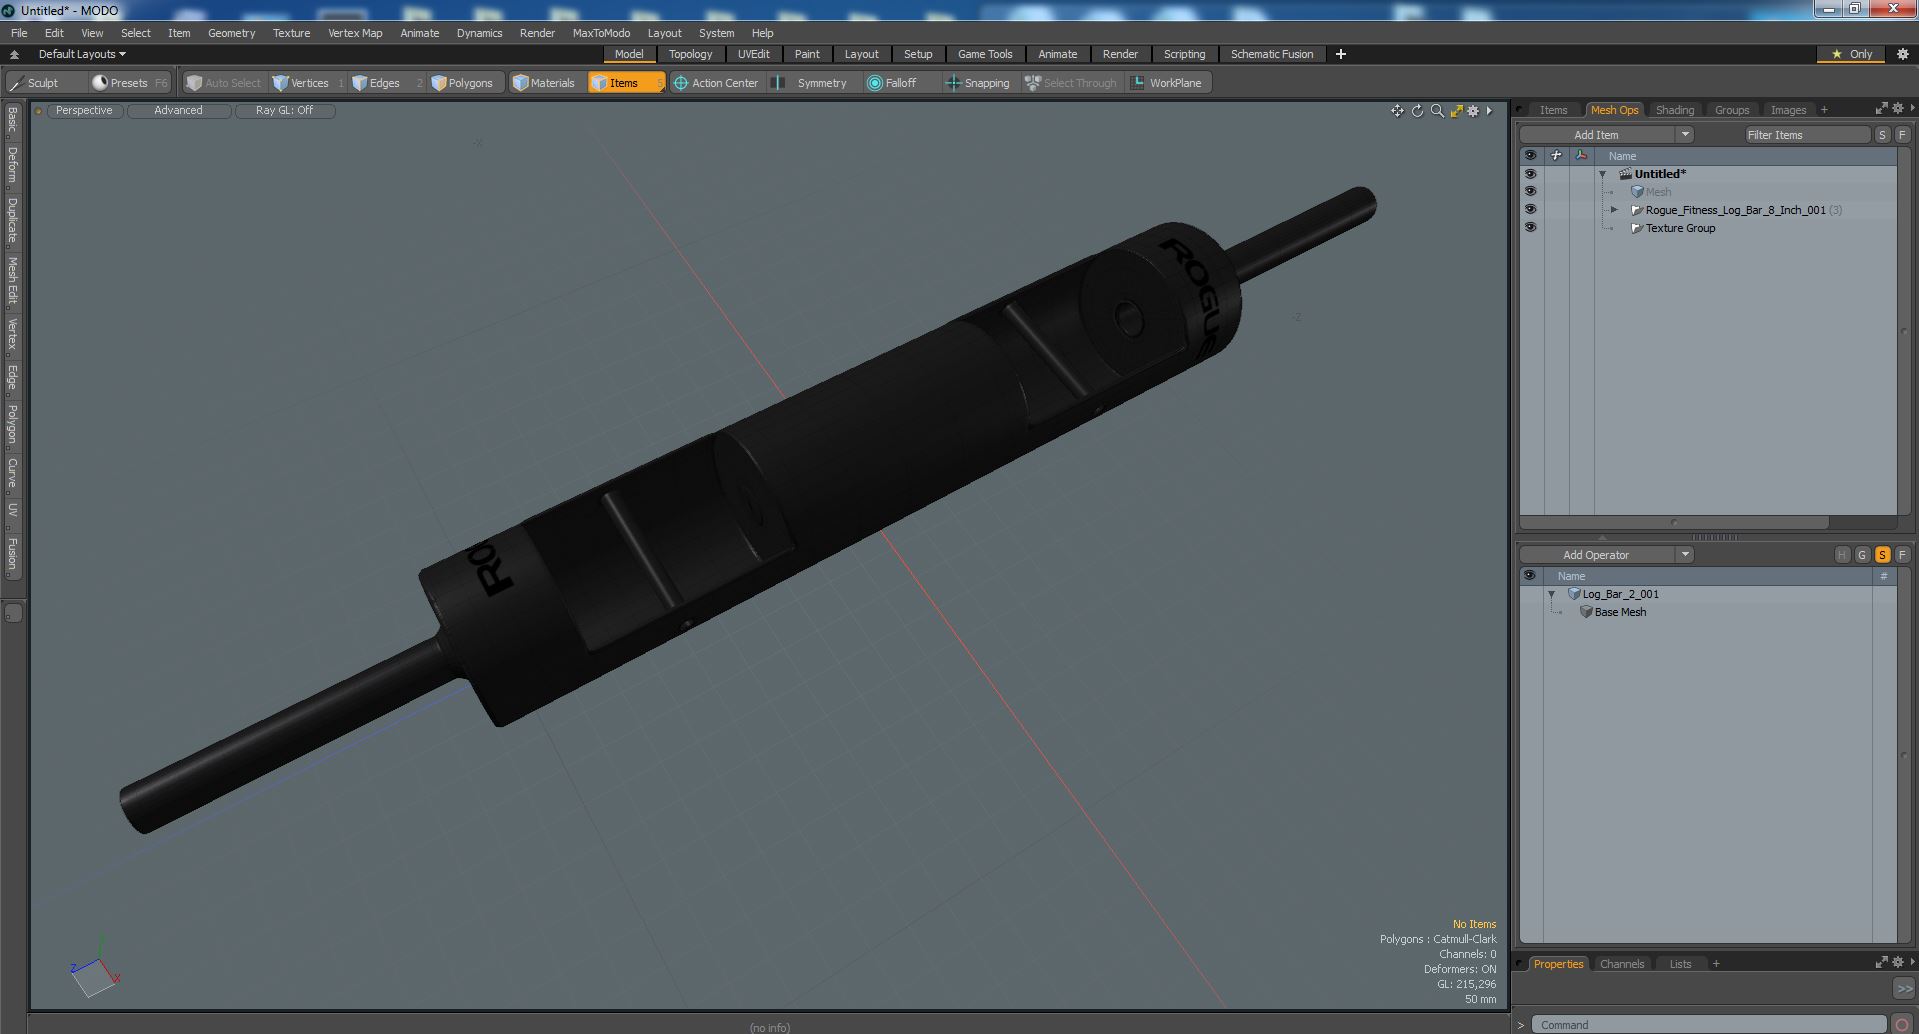This screenshot has width=1919, height=1034.
Task: Click the Add Operator button
Action: pyautogui.click(x=1595, y=555)
